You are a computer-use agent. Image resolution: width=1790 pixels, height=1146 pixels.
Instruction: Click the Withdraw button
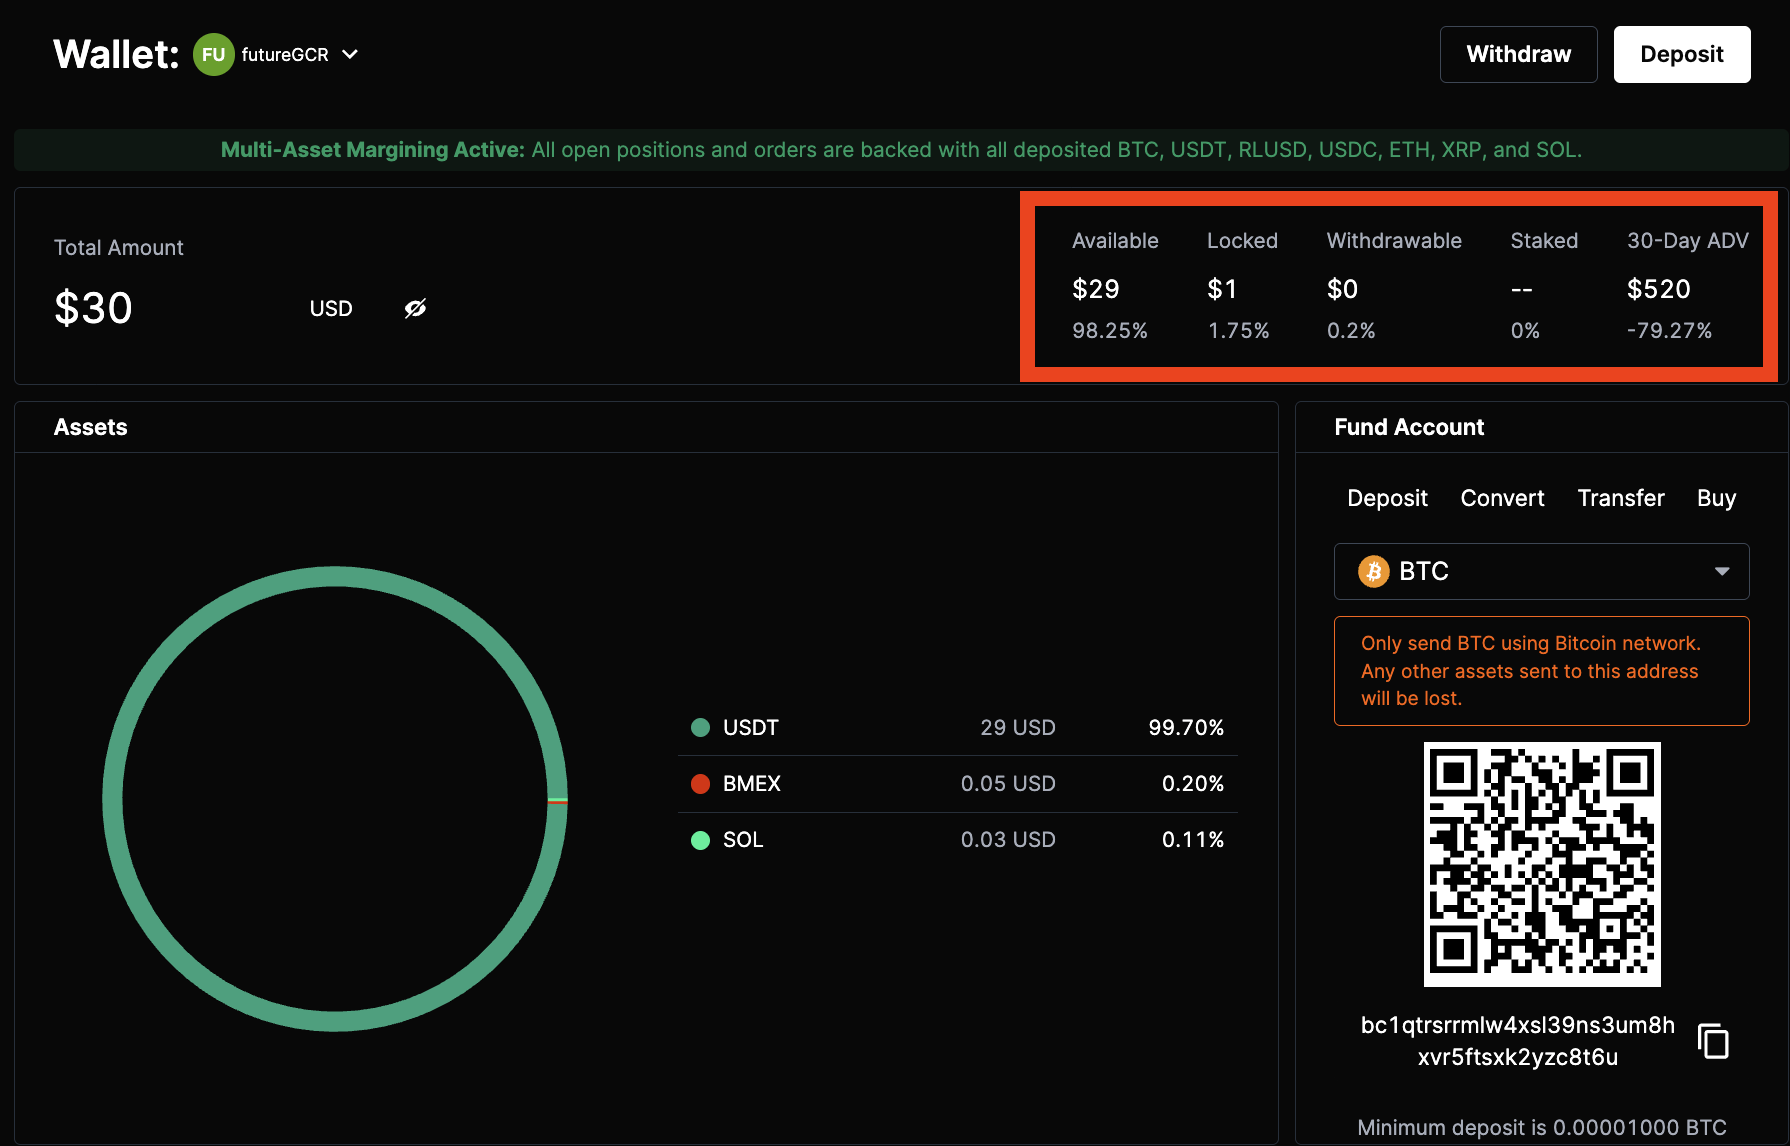coord(1518,54)
